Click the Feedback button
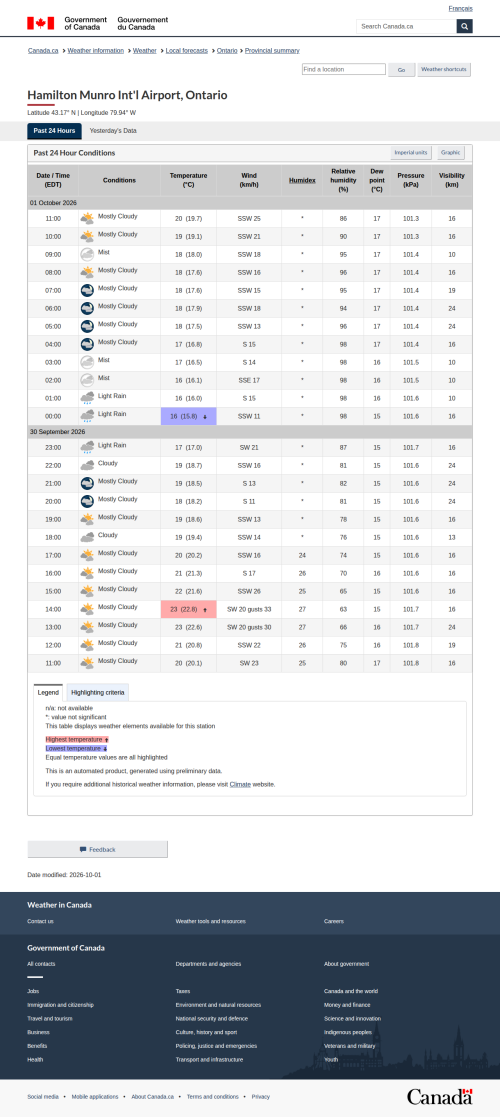Viewport: 500px width, 1117px height. tap(98, 849)
